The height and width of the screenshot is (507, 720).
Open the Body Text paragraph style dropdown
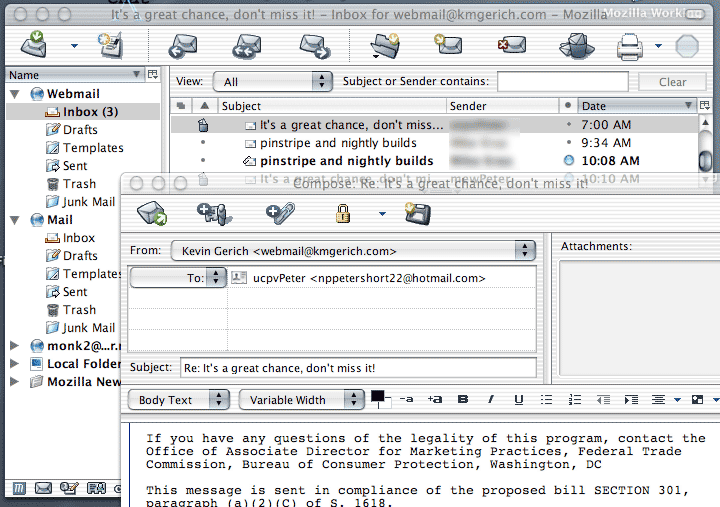pyautogui.click(x=178, y=400)
